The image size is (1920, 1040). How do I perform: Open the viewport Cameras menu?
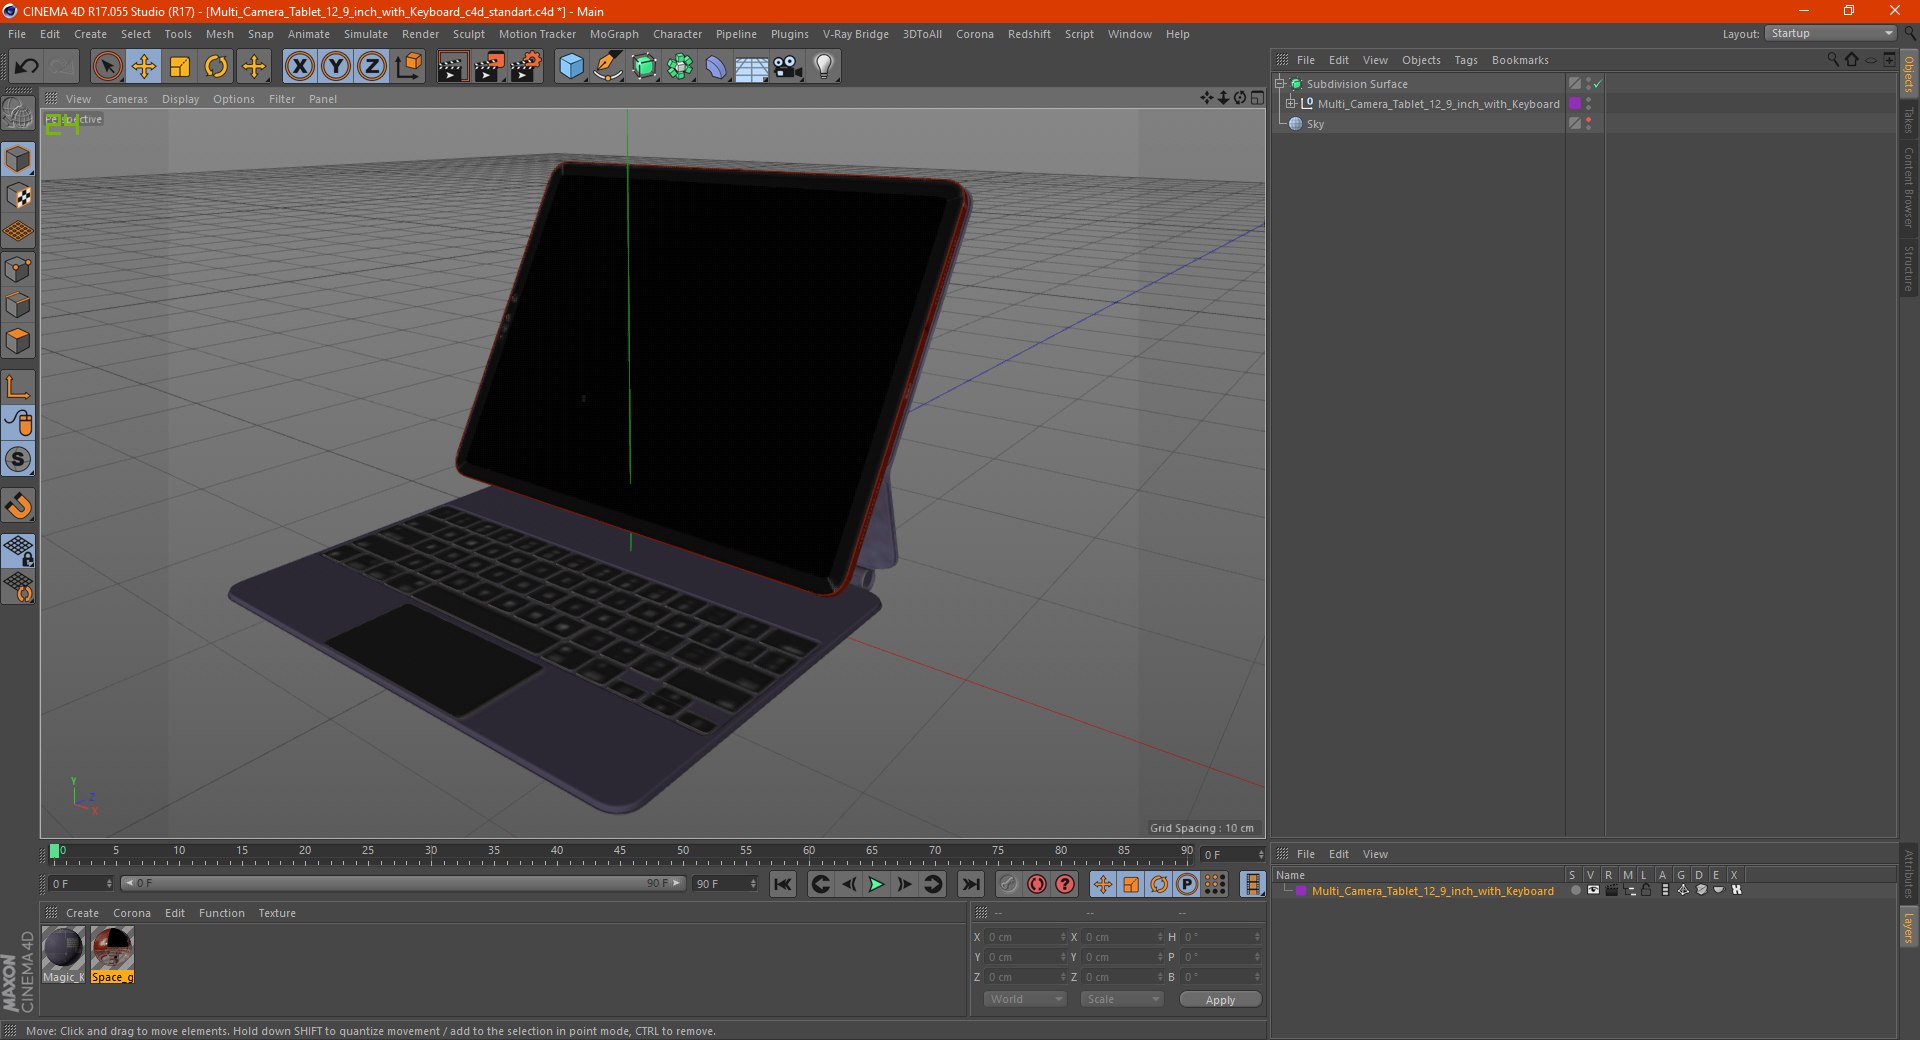coord(126,99)
